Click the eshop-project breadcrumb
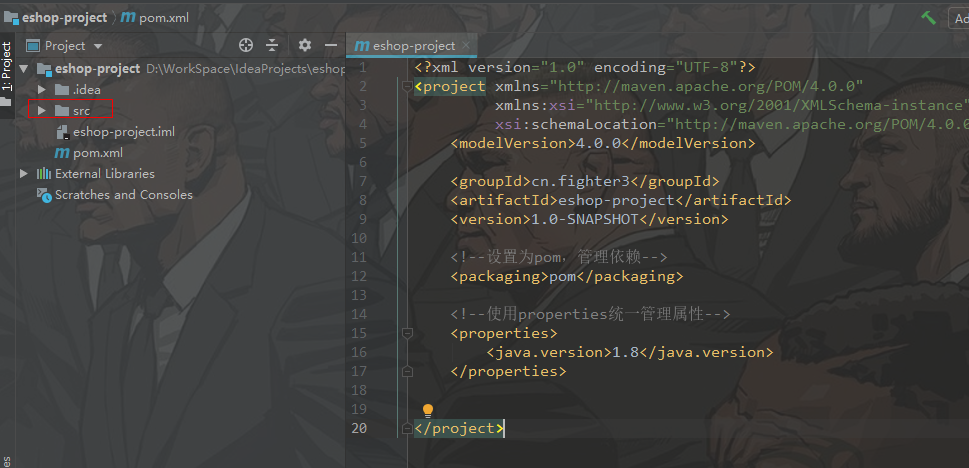This screenshot has height=468, width=969. [64, 18]
